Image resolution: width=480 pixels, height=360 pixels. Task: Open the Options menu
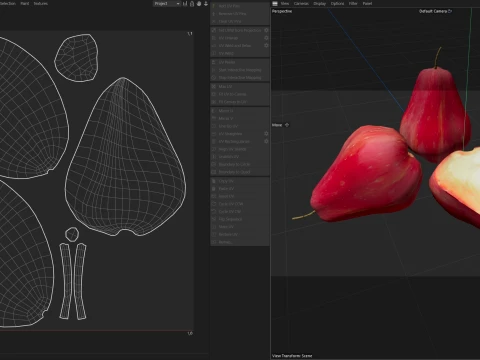click(x=337, y=4)
